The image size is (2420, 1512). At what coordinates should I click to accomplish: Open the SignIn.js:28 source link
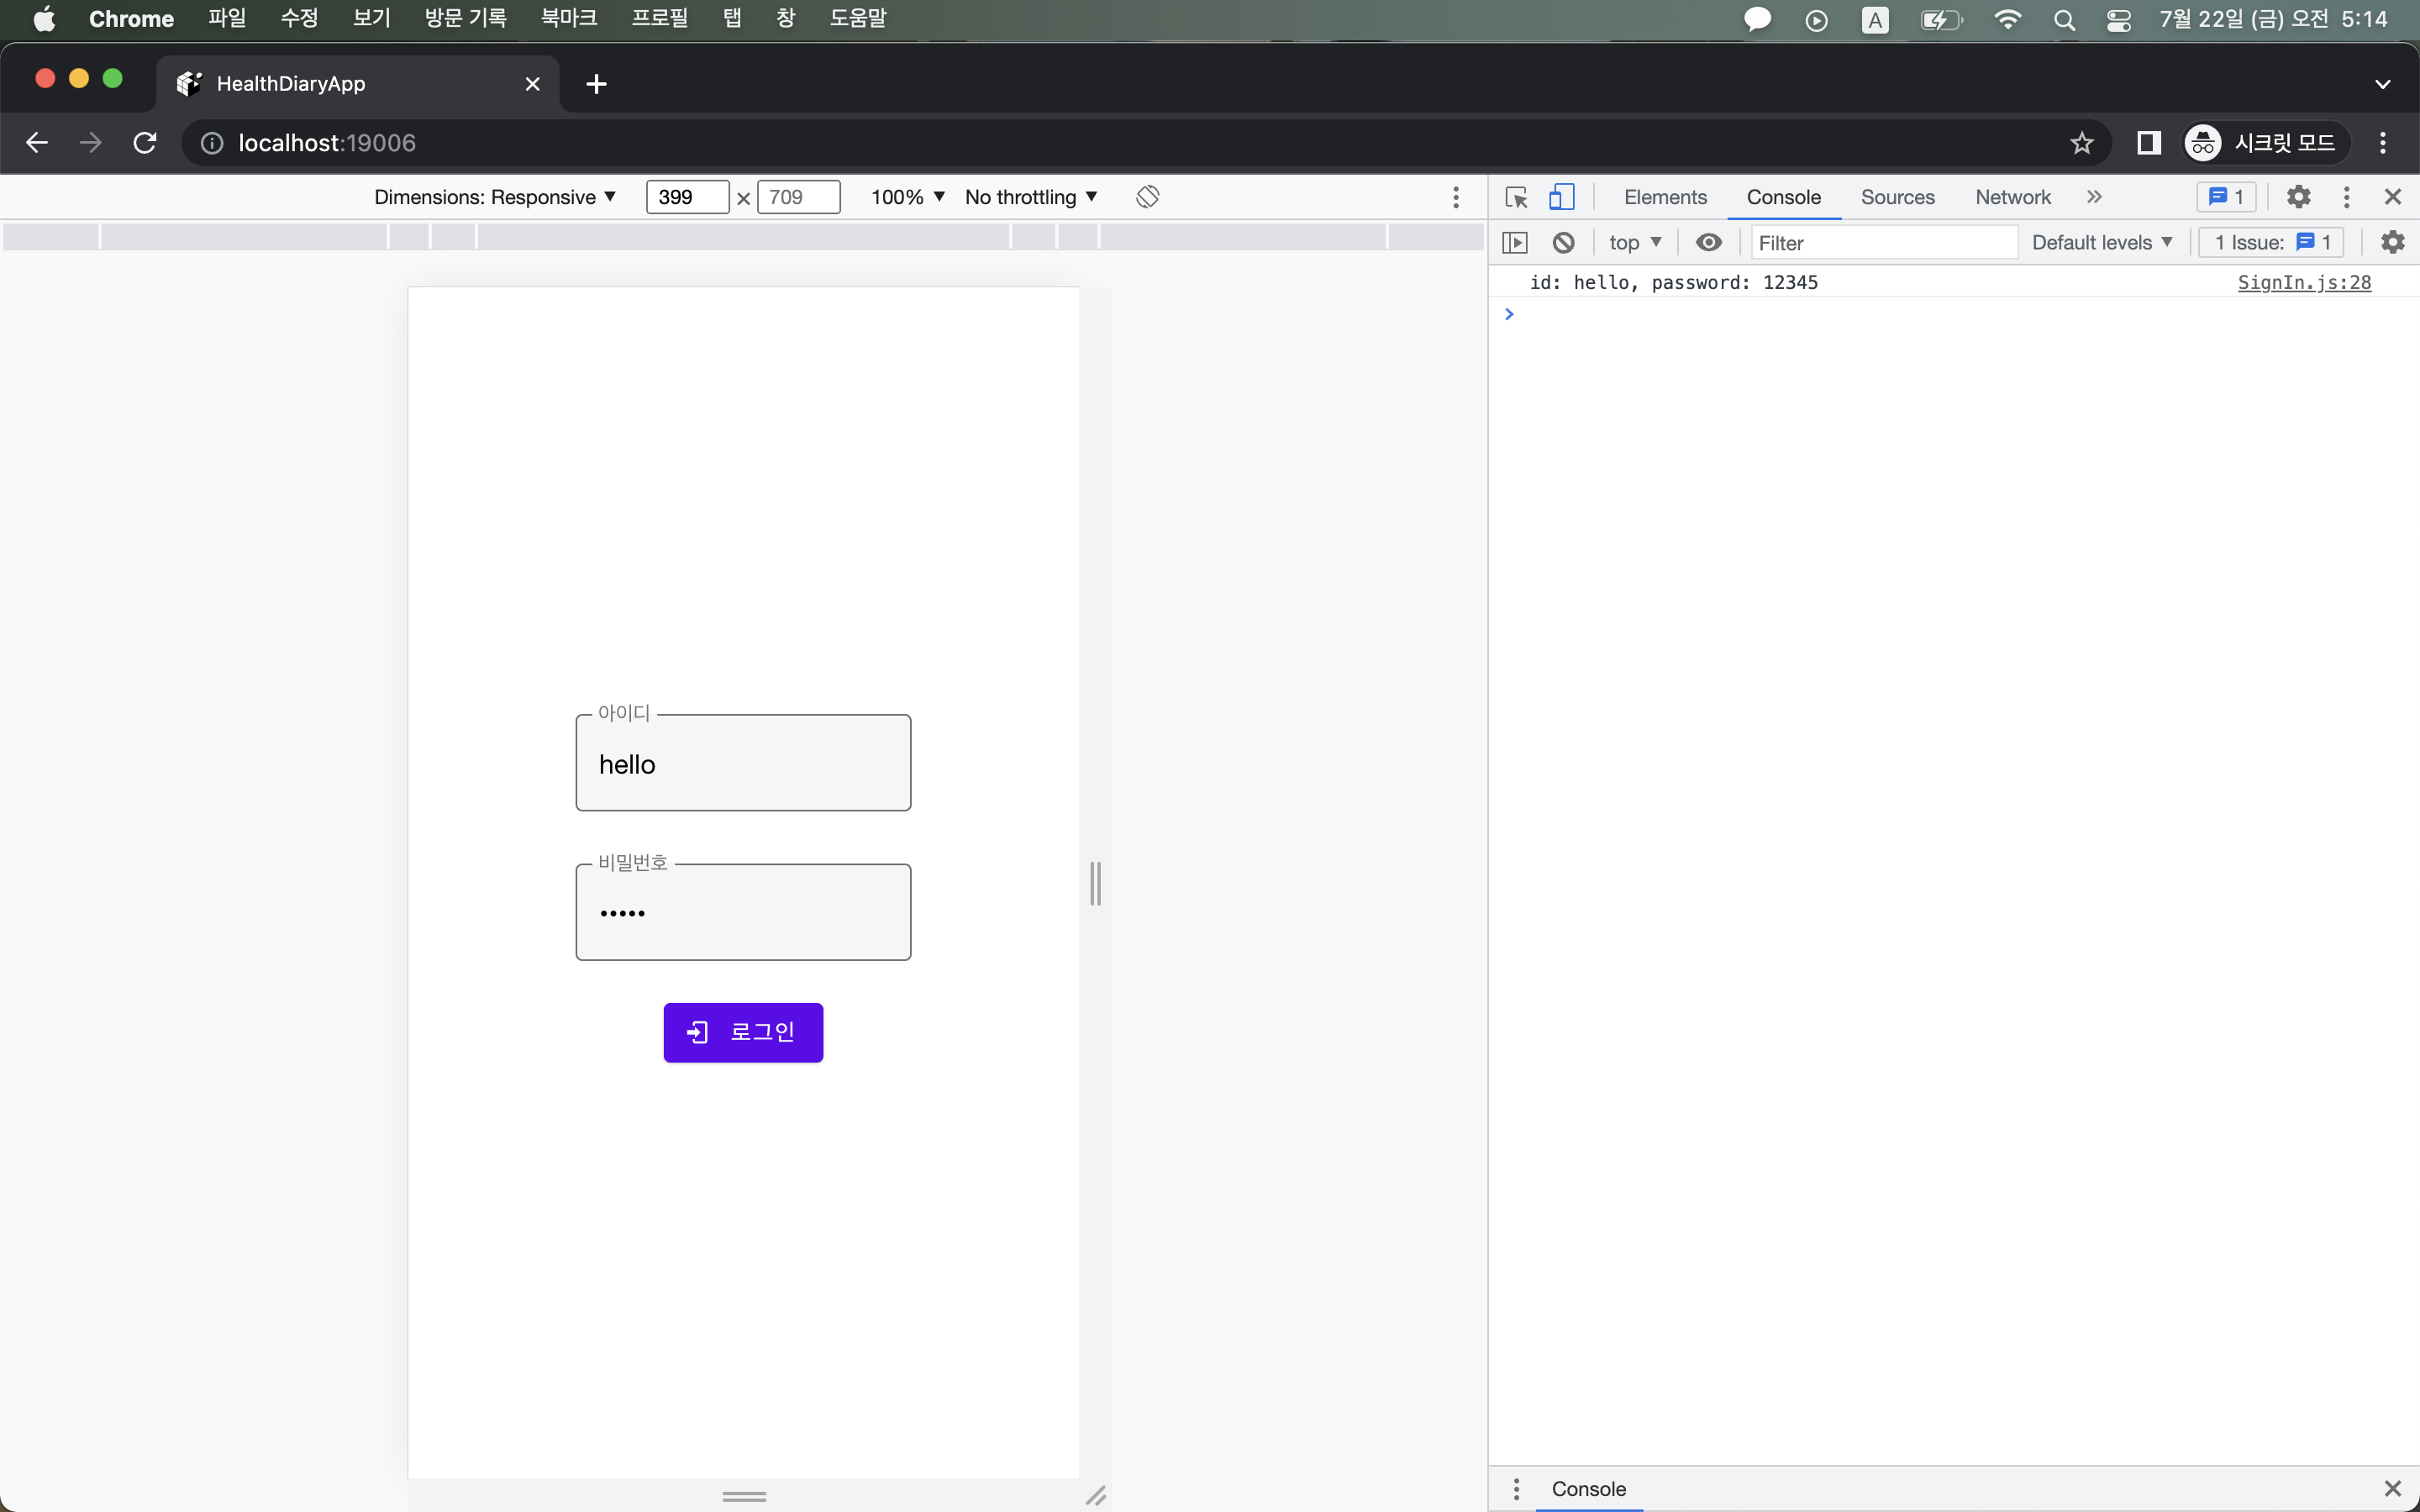pos(2304,282)
